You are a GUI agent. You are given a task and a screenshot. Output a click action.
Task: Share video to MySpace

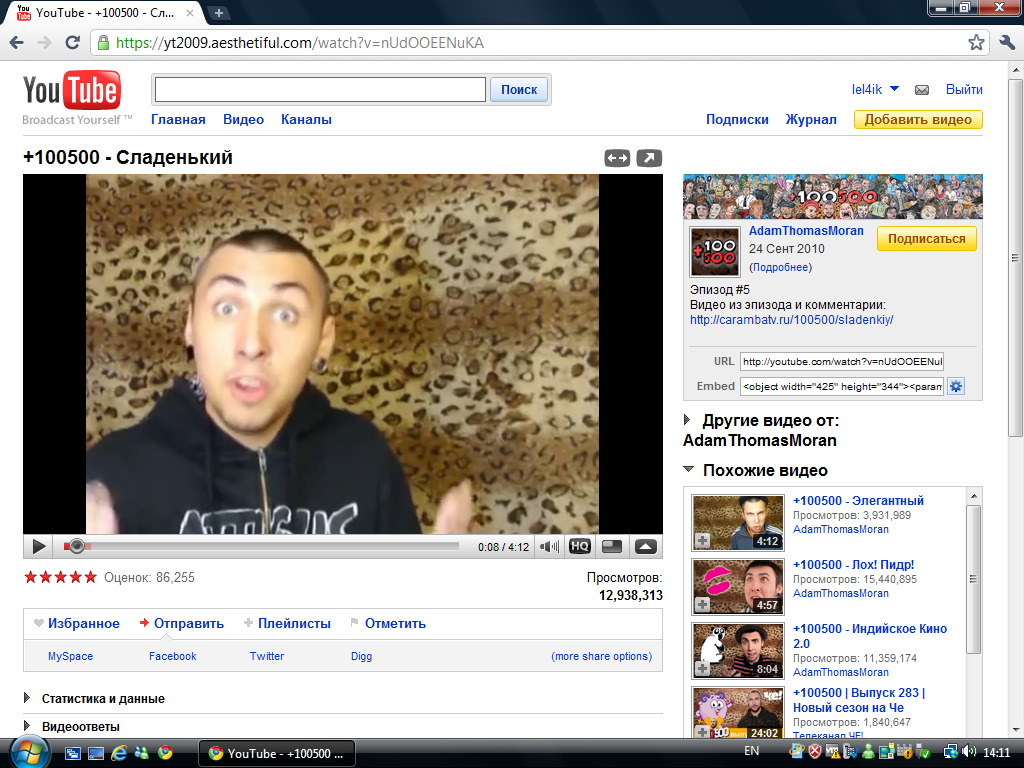tap(71, 656)
